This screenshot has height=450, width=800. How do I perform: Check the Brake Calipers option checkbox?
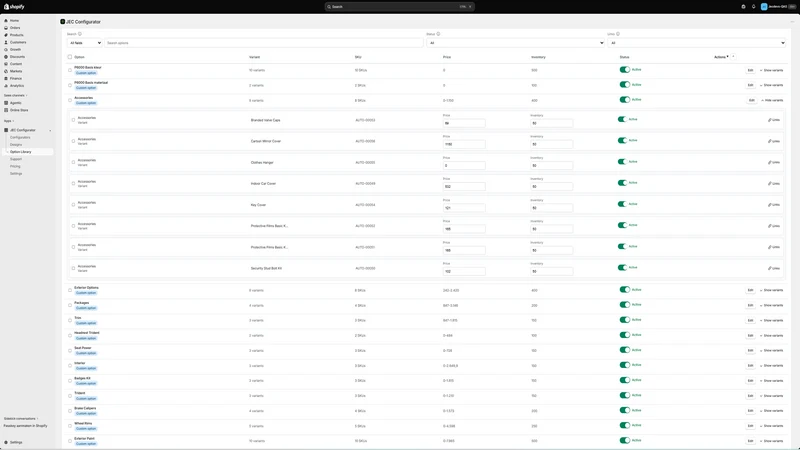(70, 411)
